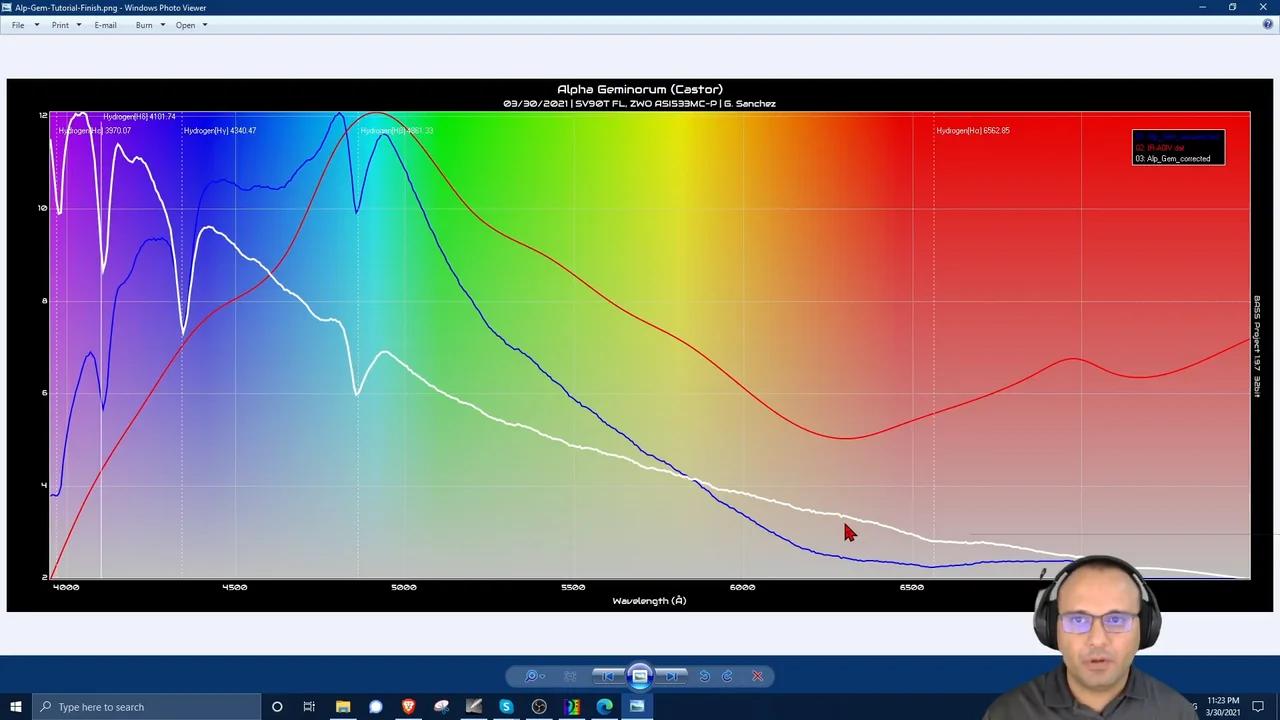The image size is (1280, 720).
Task: Click the fit-to-window display icon
Action: pyautogui.click(x=571, y=675)
